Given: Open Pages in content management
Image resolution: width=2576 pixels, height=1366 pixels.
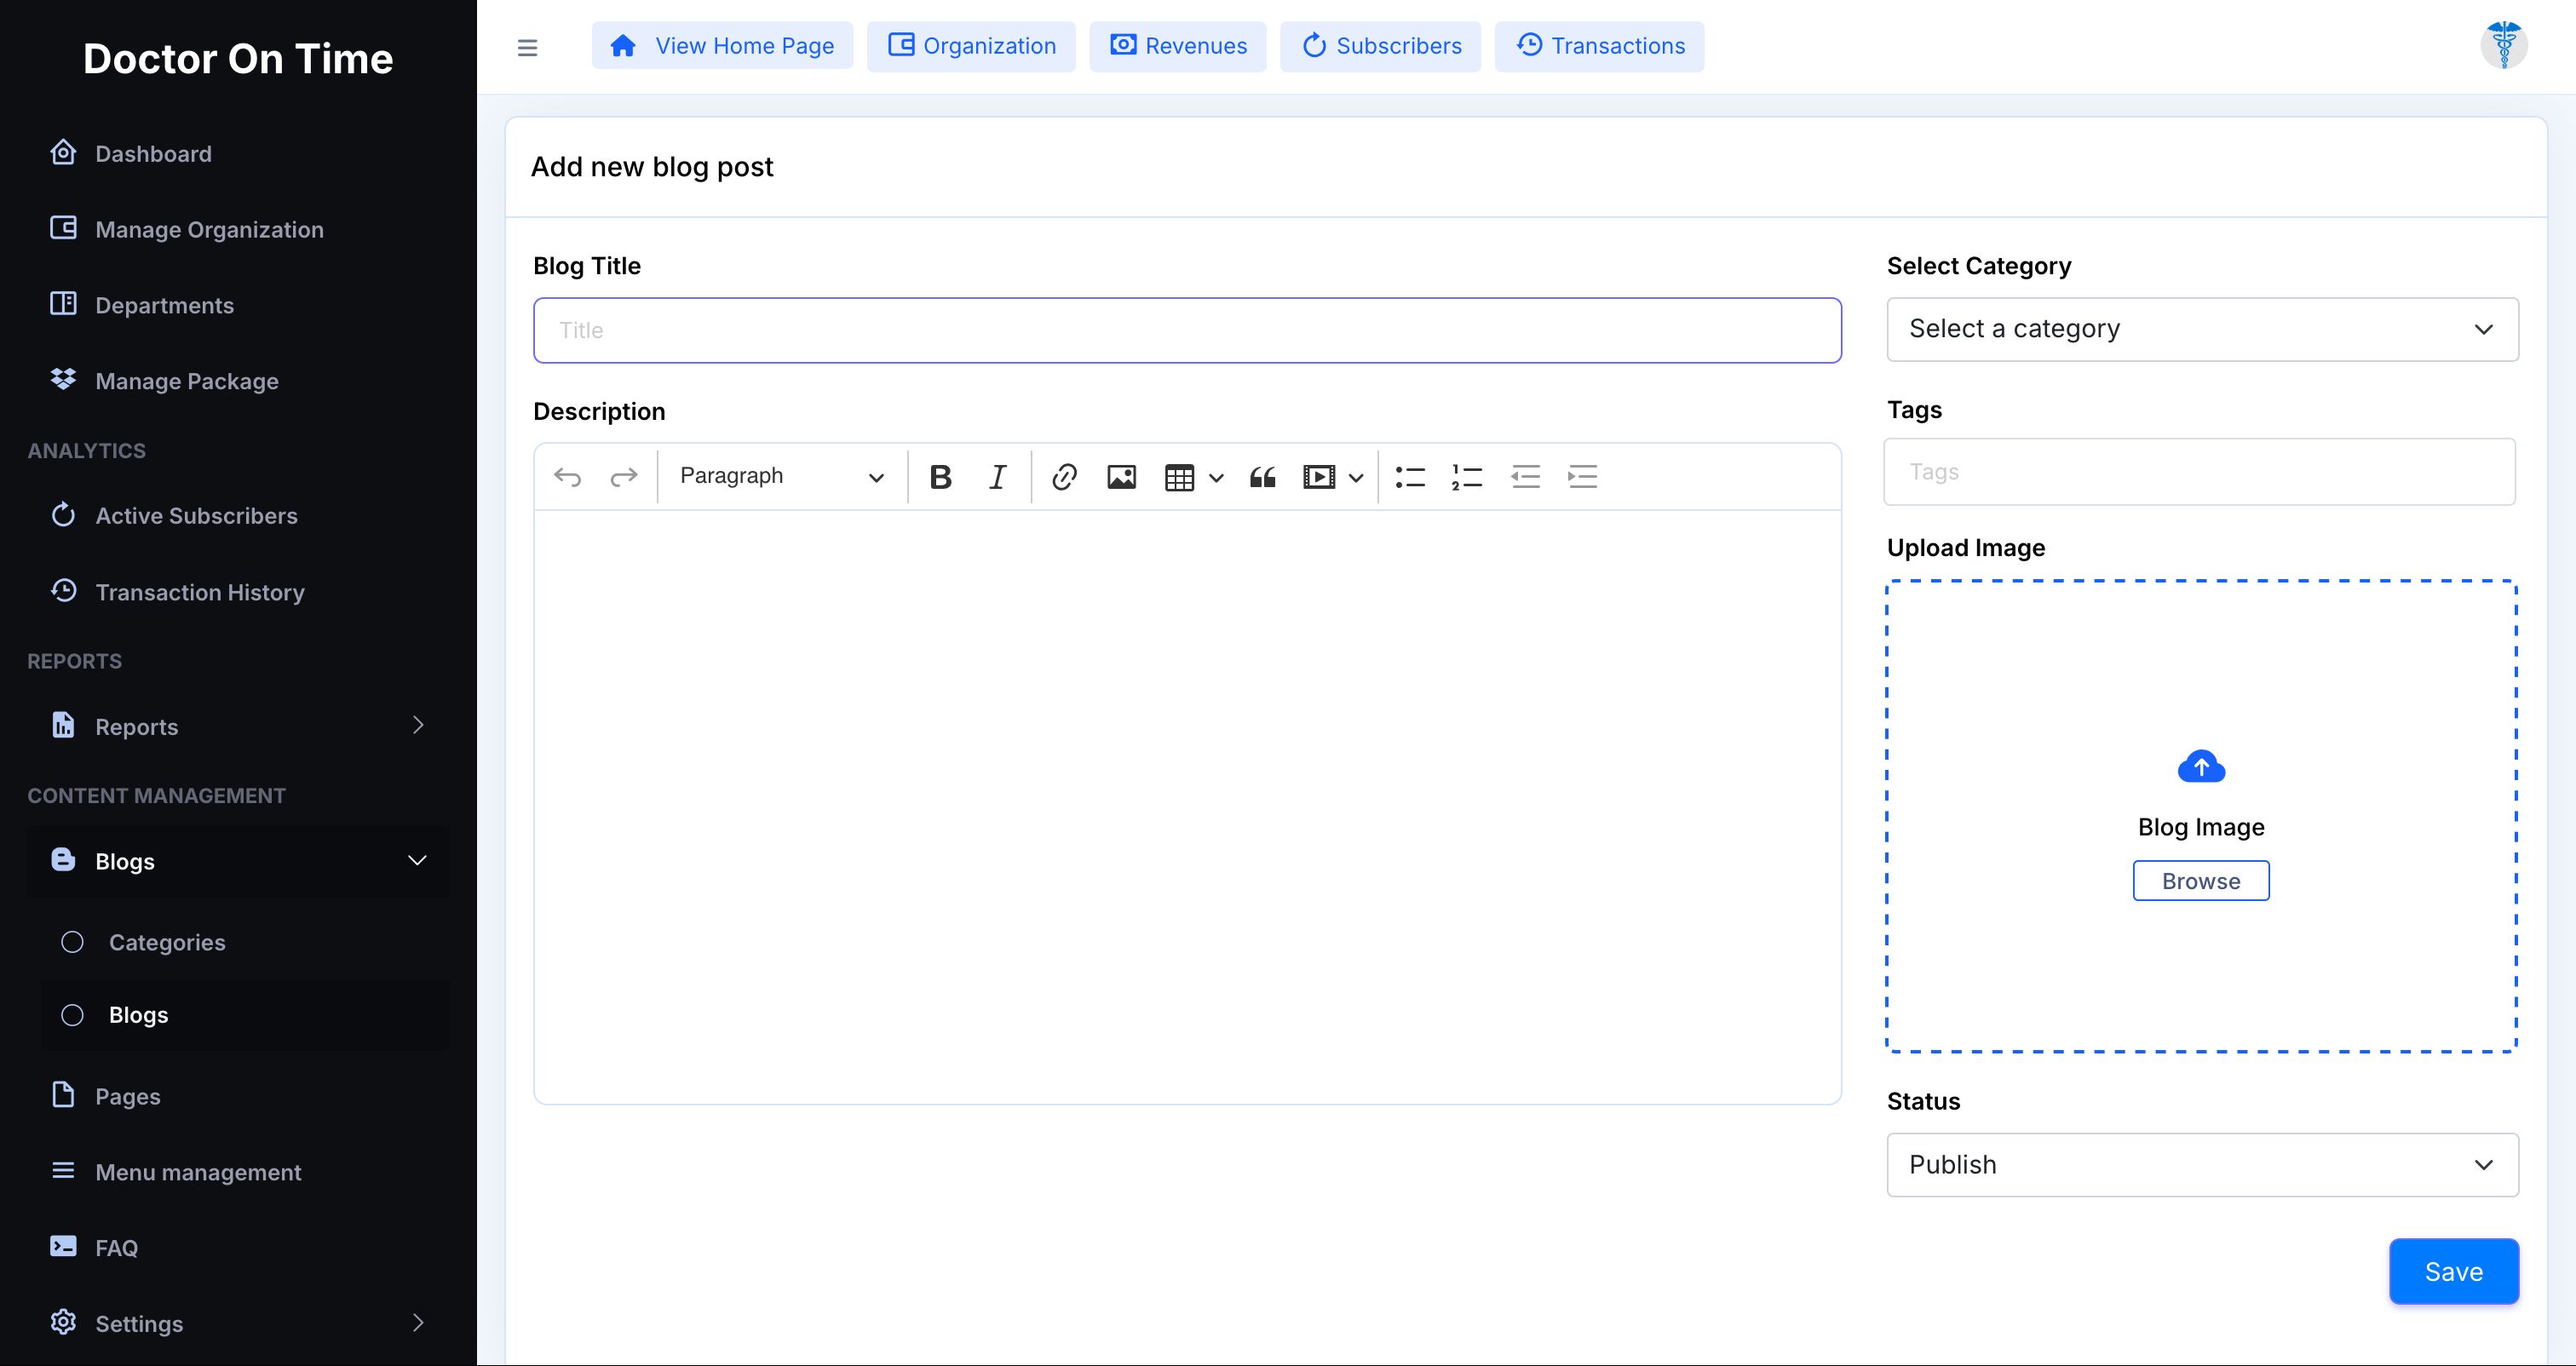Looking at the screenshot, I should [127, 1096].
